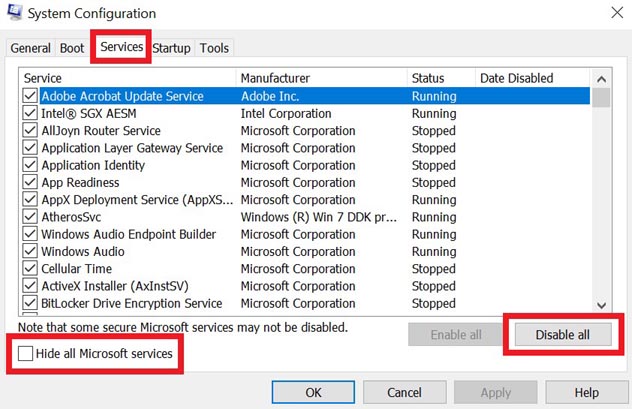This screenshot has width=632, height=409.
Task: Toggle Windows Audio service checkbox
Action: click(30, 251)
